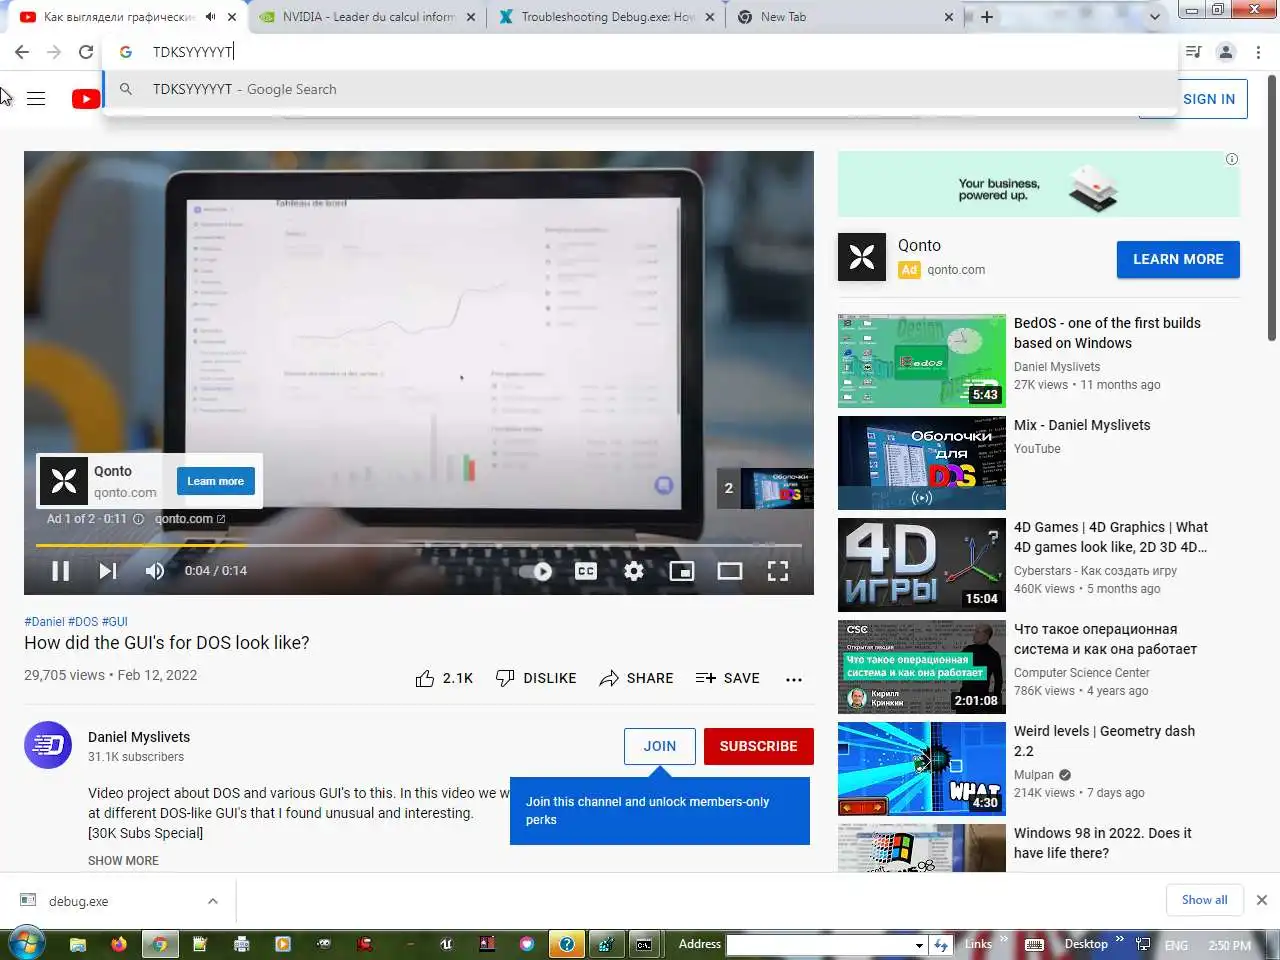The height and width of the screenshot is (960, 1280).
Task: Click taskbar Address input field
Action: click(x=820, y=945)
